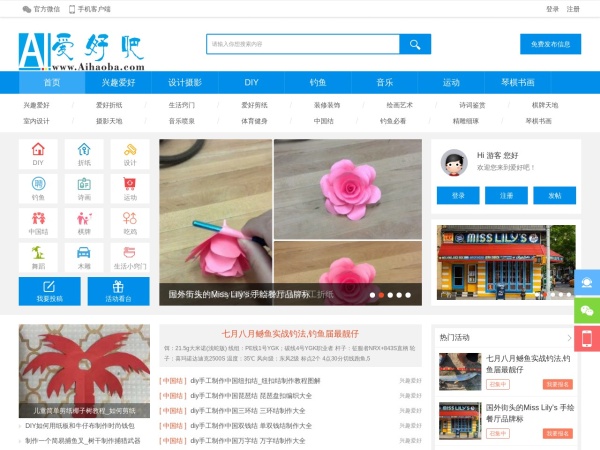Viewport: 600px width, 450px height.
Task: Click the 活动看台 gift button
Action: coord(119,291)
